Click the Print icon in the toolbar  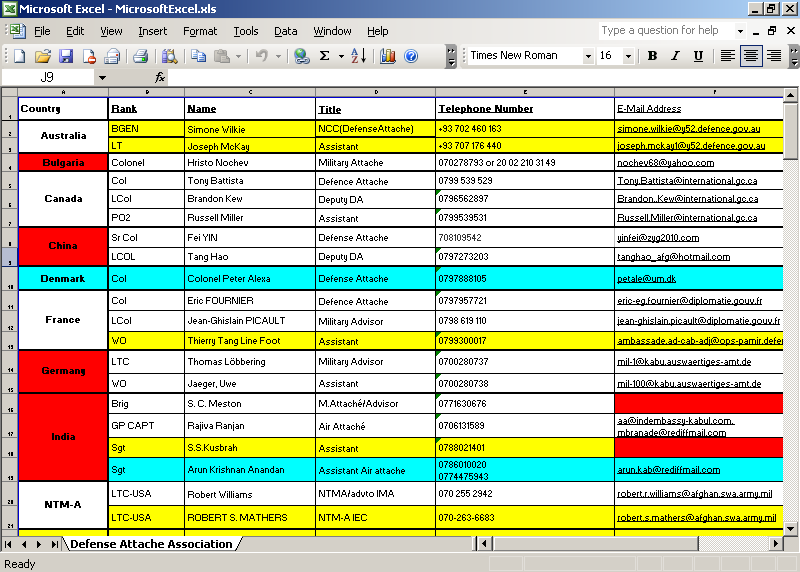(141, 56)
